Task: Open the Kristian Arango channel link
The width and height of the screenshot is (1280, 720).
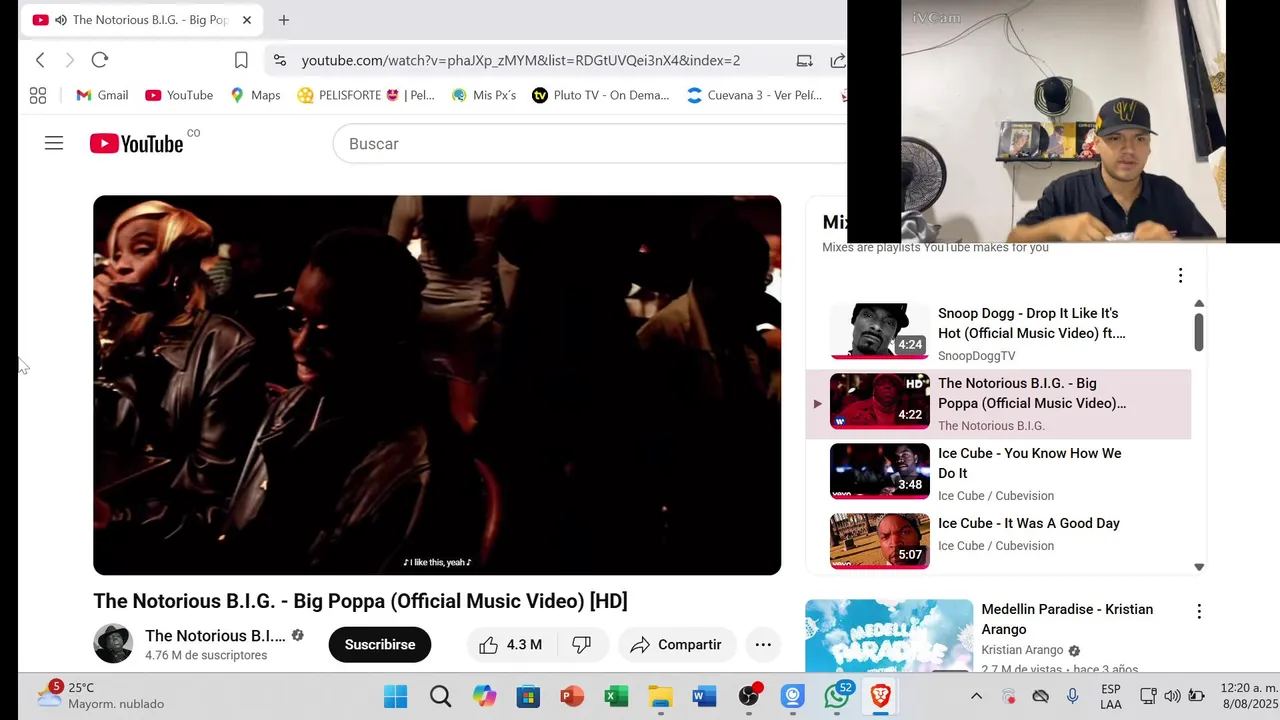Action: click(1022, 650)
